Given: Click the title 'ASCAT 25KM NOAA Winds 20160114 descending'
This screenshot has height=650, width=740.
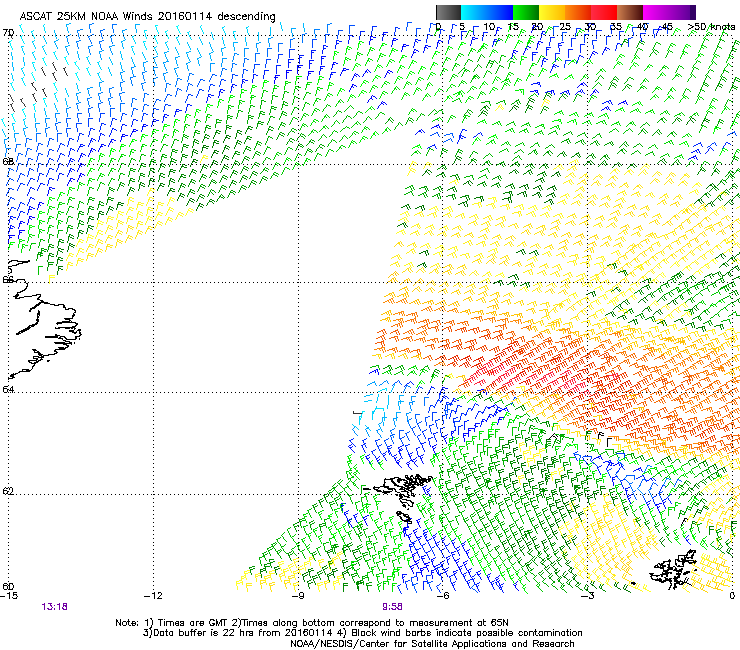Looking at the screenshot, I should [147, 17].
